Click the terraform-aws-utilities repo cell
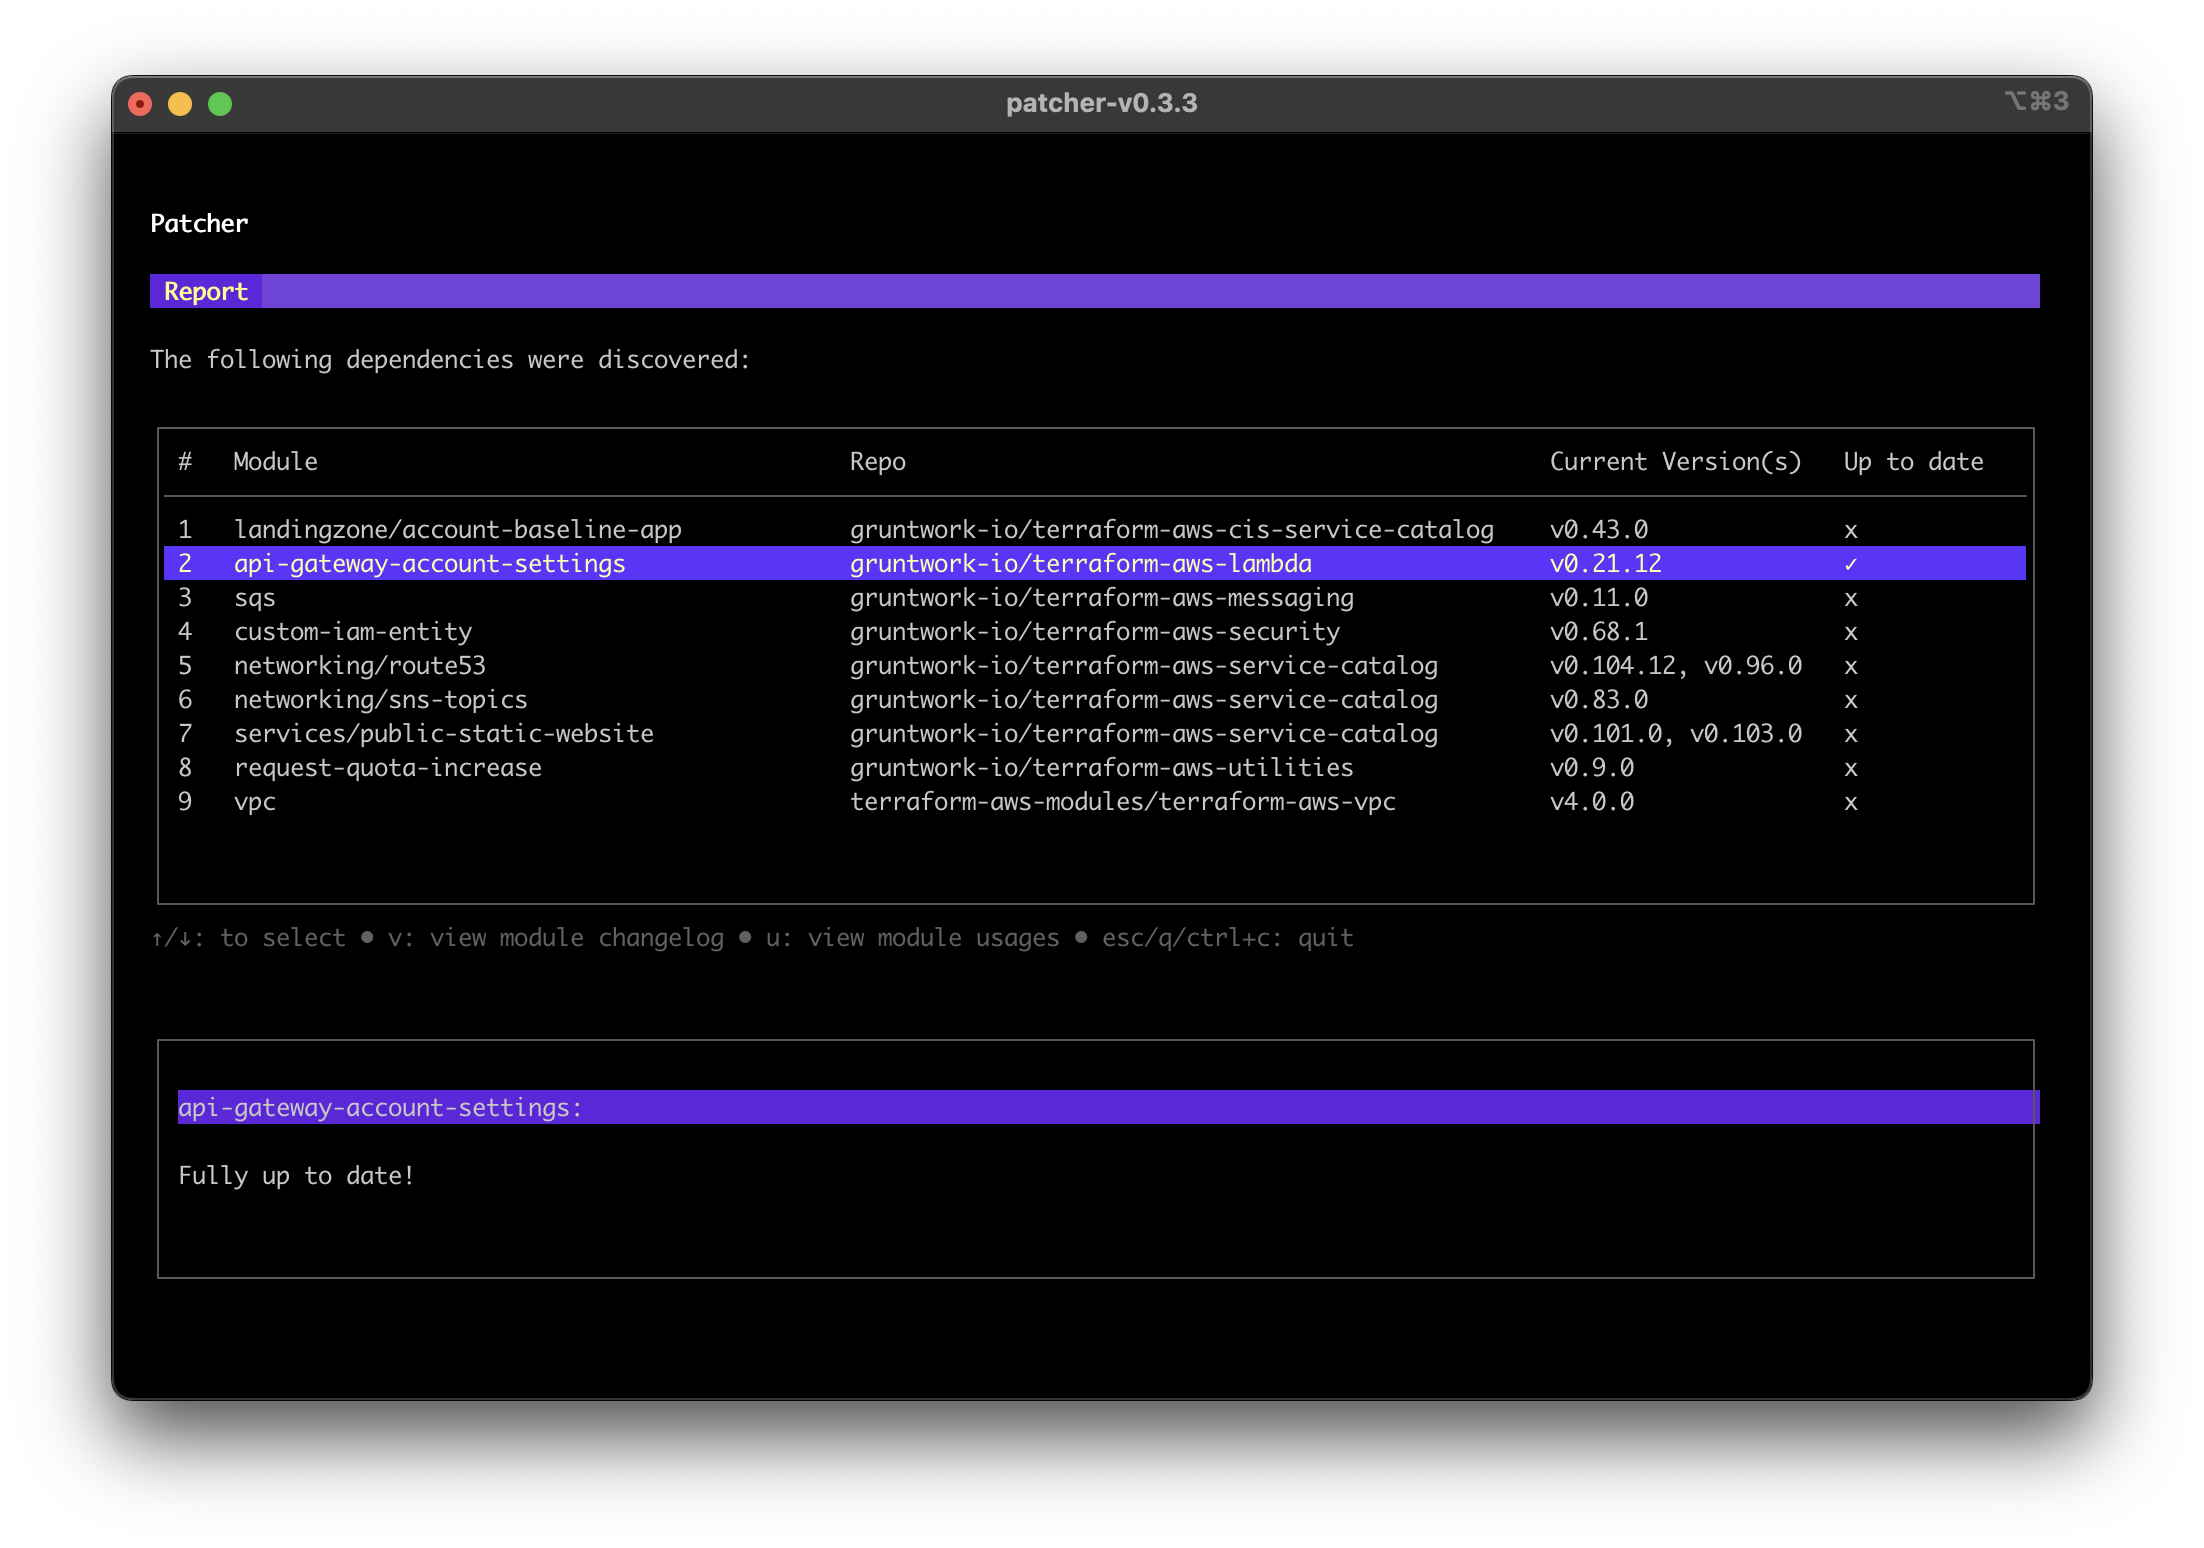The width and height of the screenshot is (2204, 1548). (1102, 767)
